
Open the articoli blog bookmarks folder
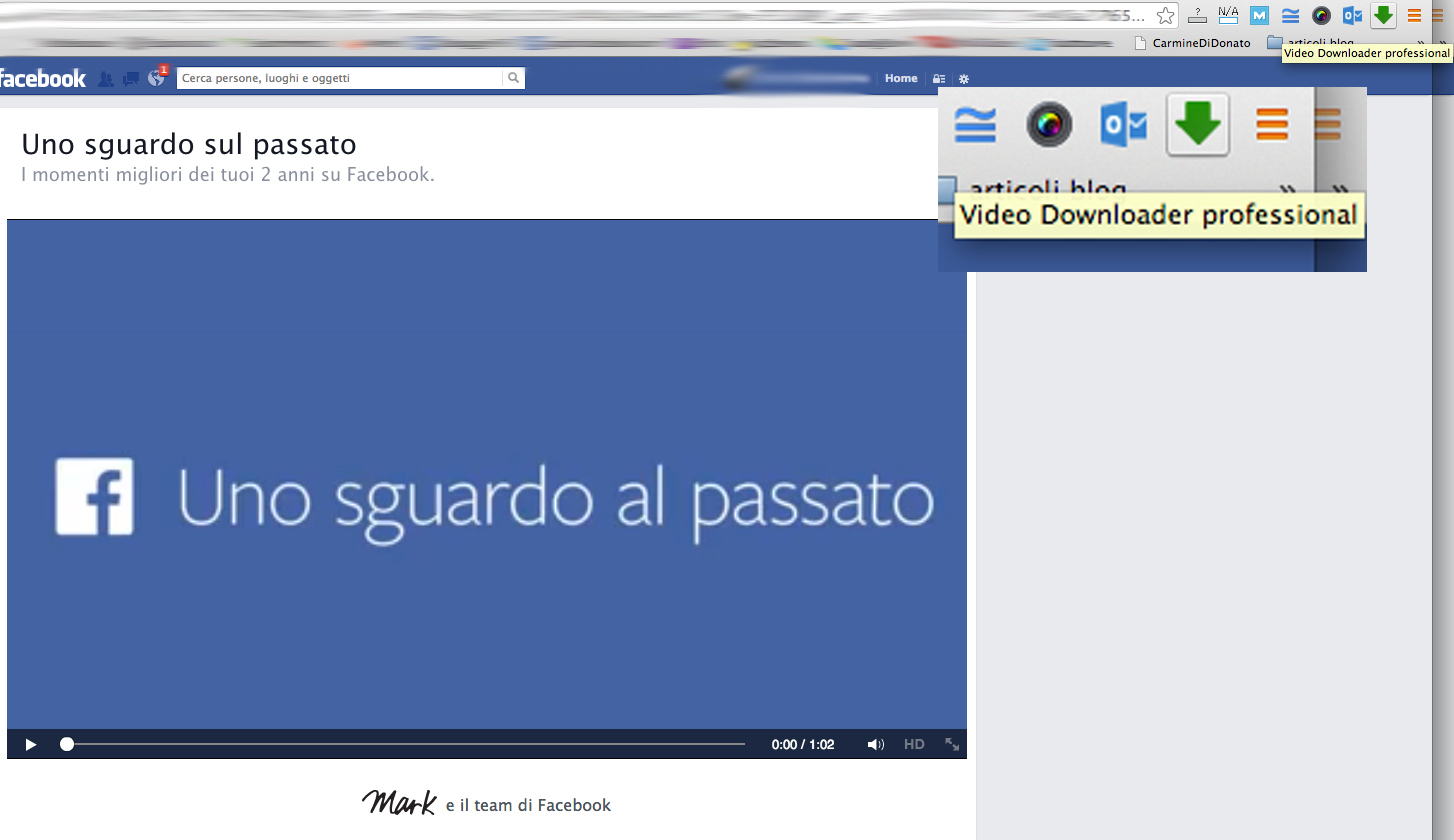1310,43
